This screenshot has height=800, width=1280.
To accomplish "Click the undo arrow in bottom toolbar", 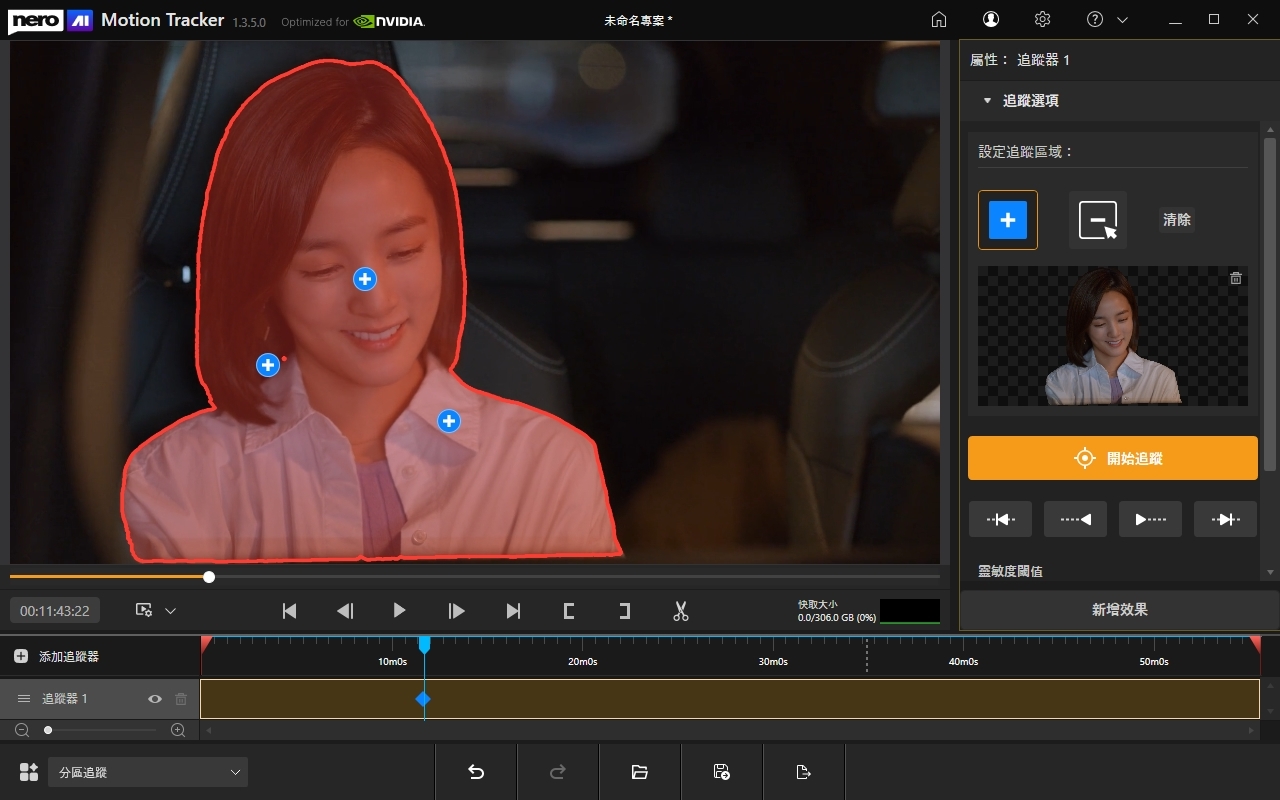I will pos(476,772).
